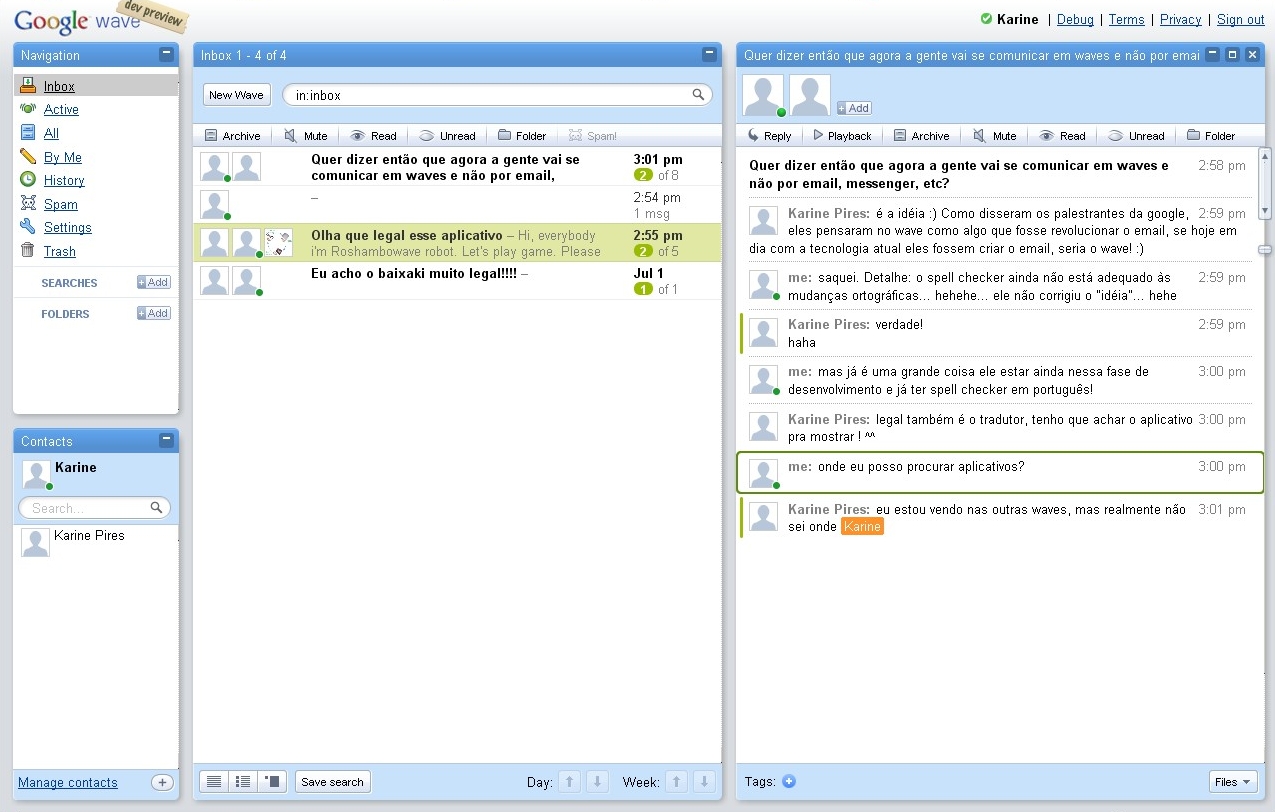1275x812 pixels.
Task: Open the Manage contacts link
Action: click(x=68, y=782)
